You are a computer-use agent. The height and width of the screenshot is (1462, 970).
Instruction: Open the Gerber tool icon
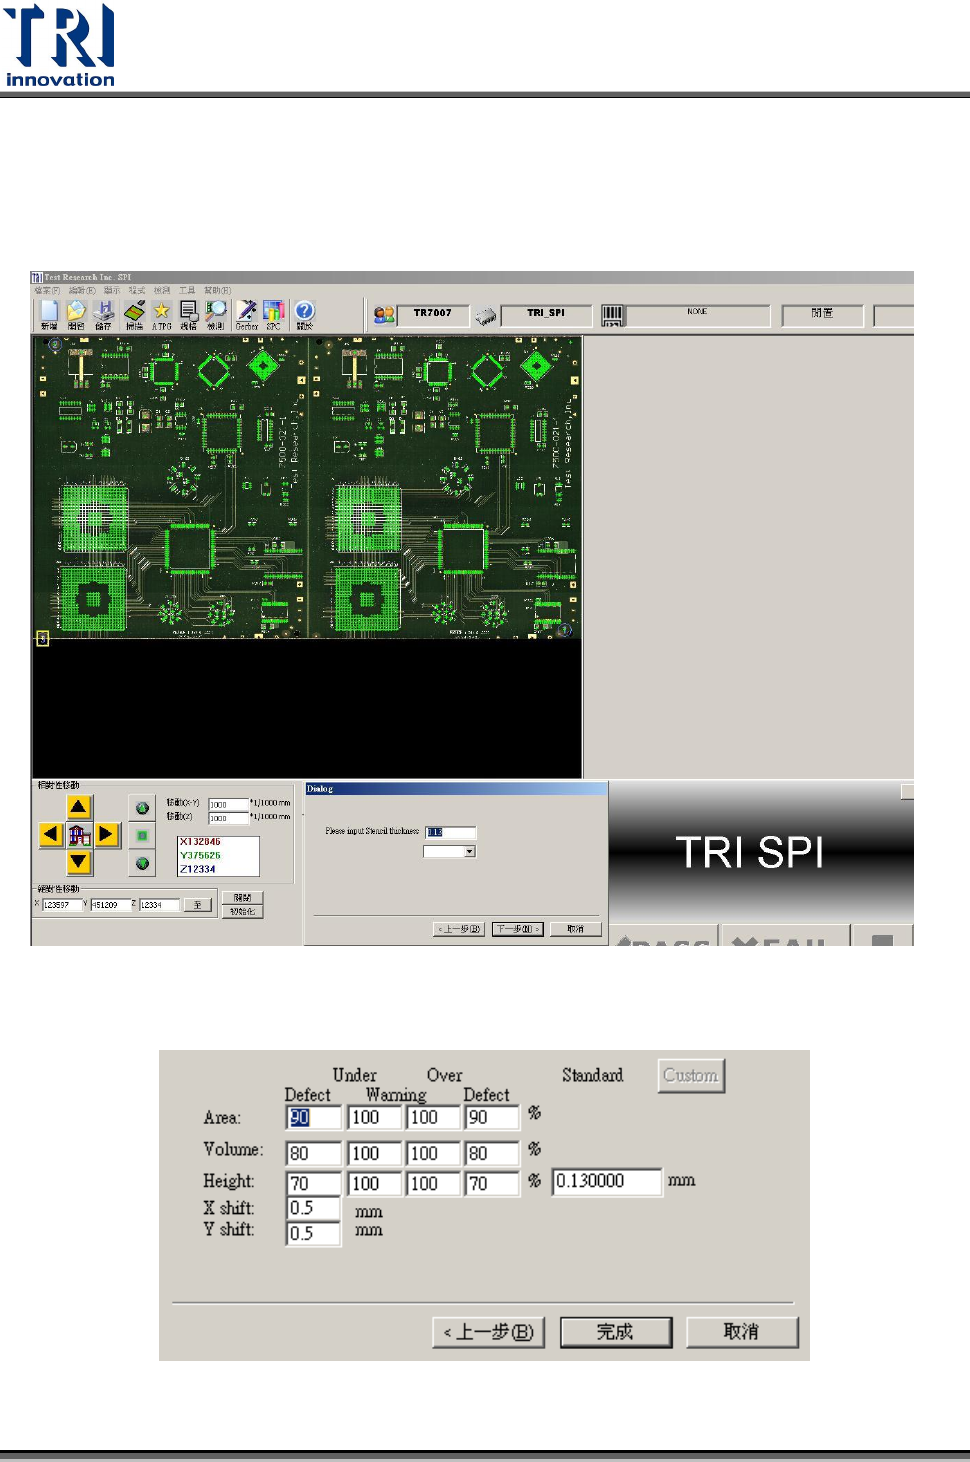[246, 313]
